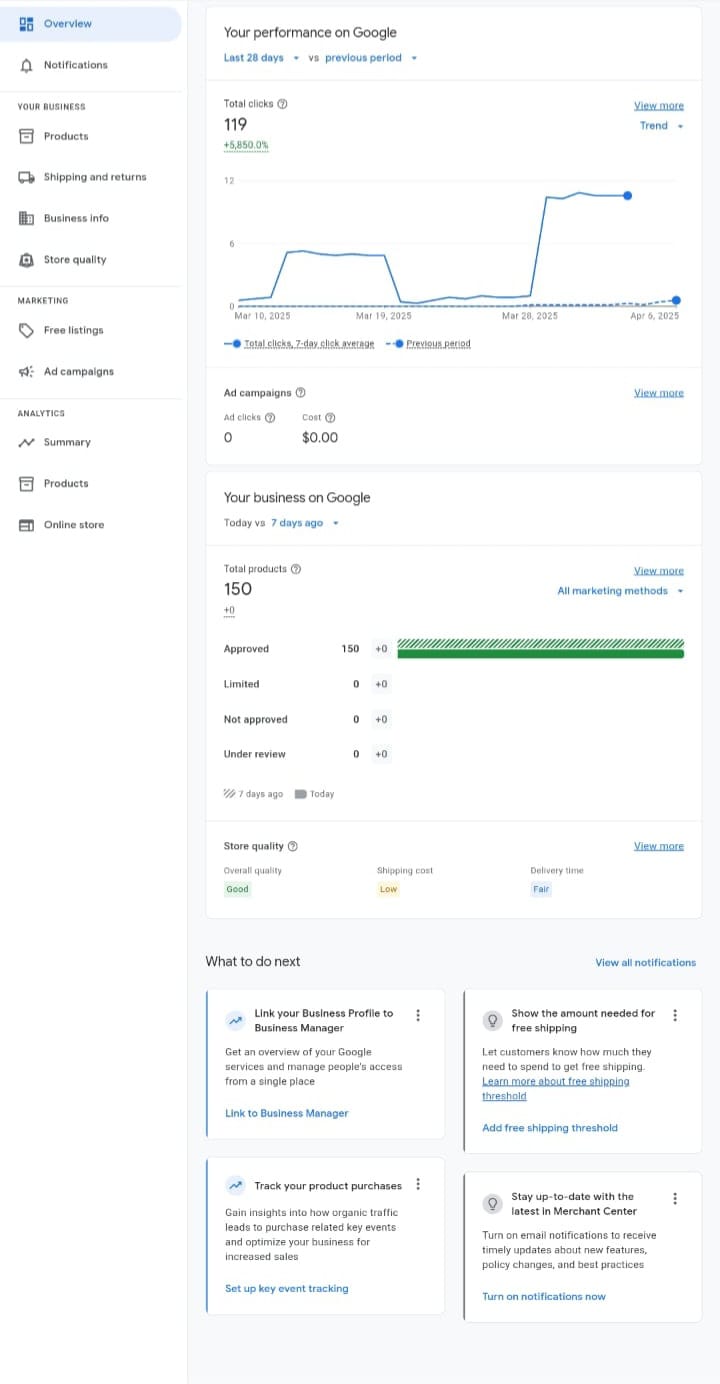This screenshot has width=720, height=1384.
Task: Click the hatched 7 days ago Approved bar
Action: 541,644
